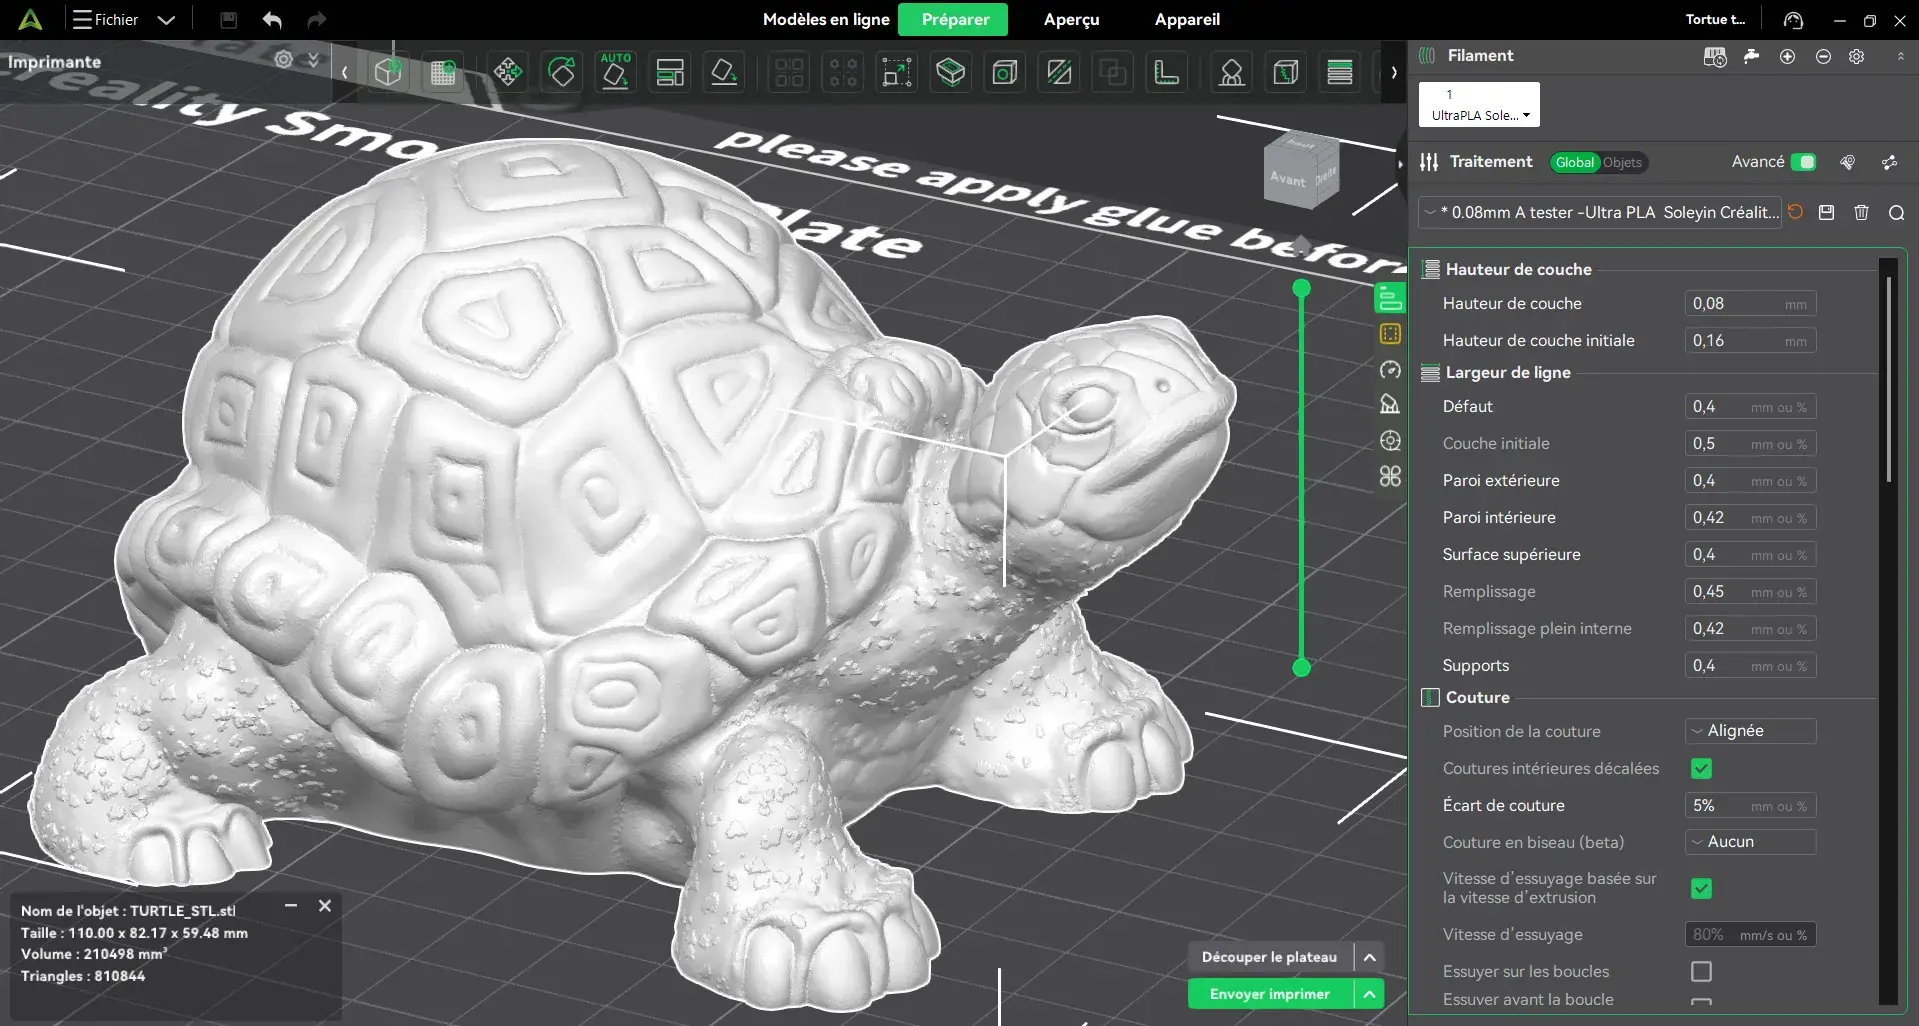Image resolution: width=1919 pixels, height=1026 pixels.
Task: Switch to the Appareil tab
Action: tap(1187, 20)
